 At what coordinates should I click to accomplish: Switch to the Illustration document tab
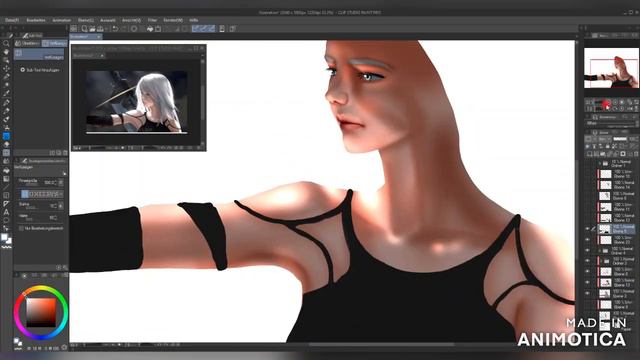86,36
